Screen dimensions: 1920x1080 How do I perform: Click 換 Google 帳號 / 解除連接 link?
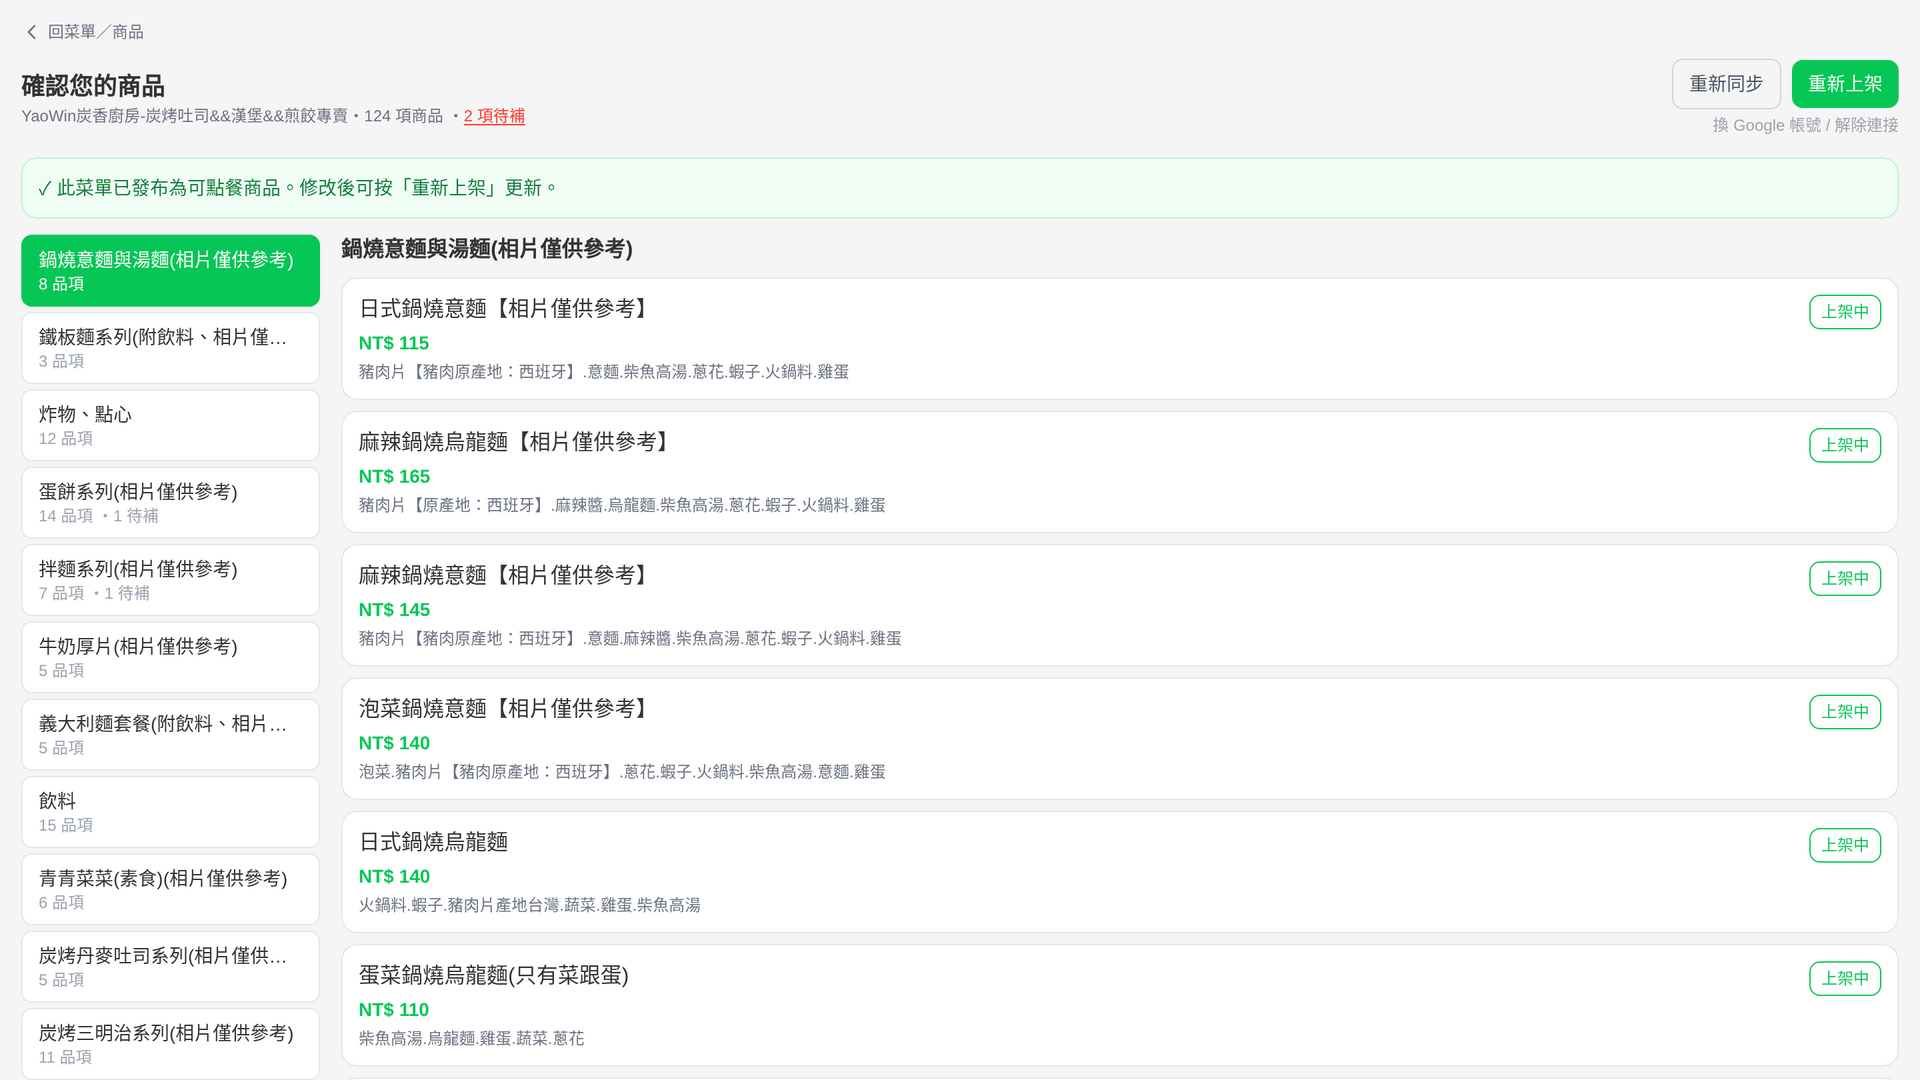click(1805, 125)
